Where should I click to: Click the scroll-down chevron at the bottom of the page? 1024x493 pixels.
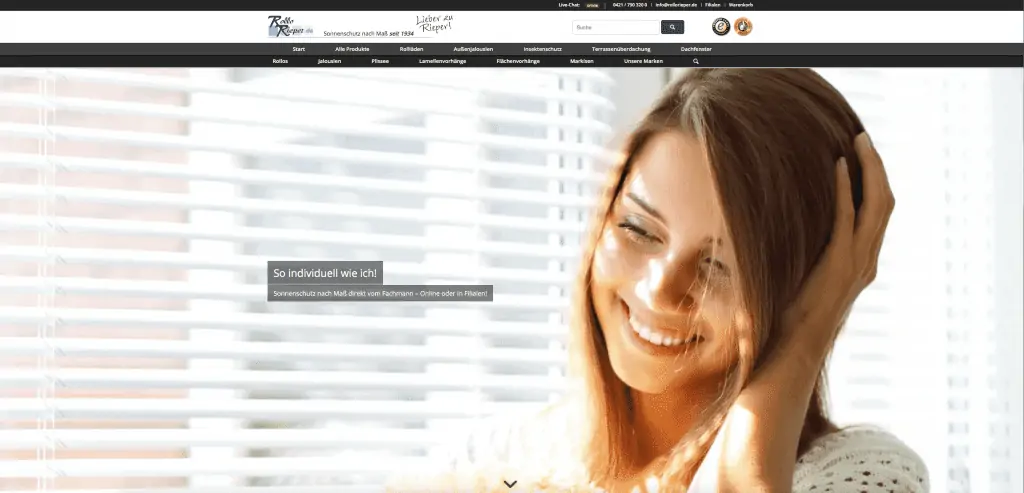[511, 484]
